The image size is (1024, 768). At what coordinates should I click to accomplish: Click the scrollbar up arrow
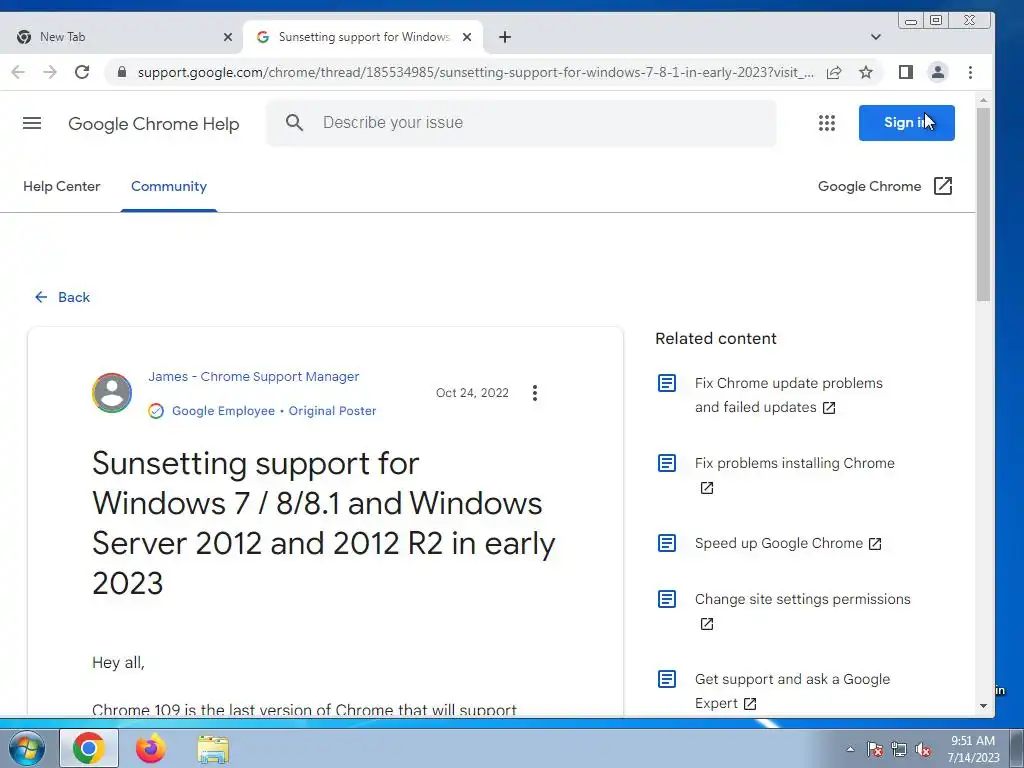click(x=984, y=101)
